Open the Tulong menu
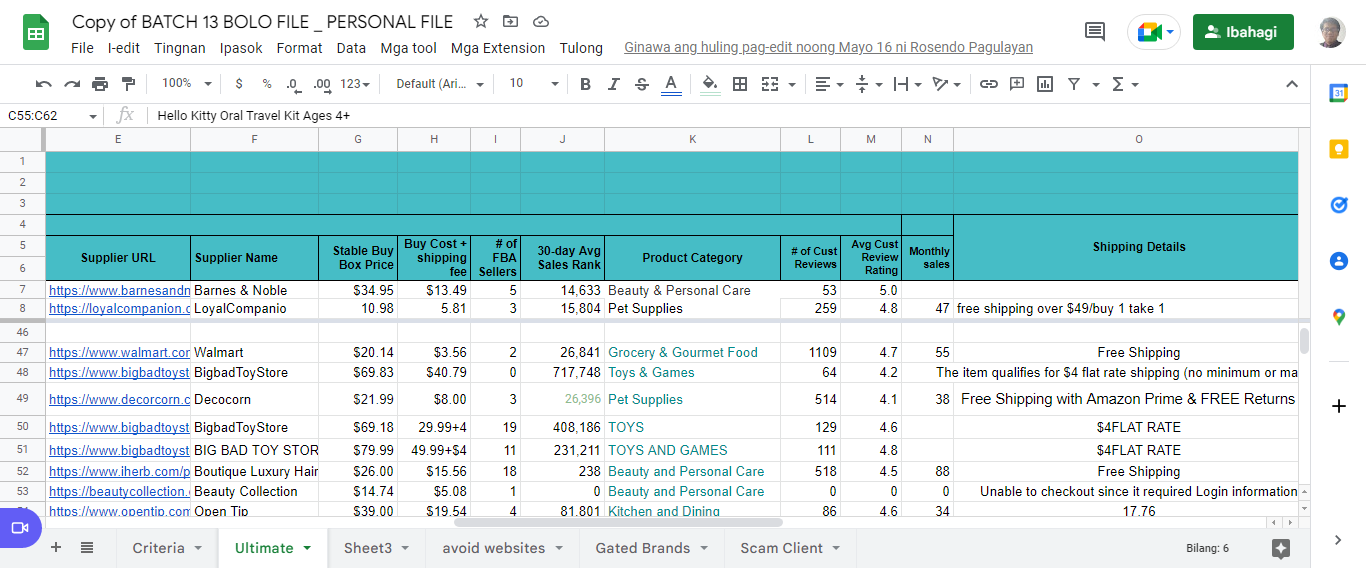The width and height of the screenshot is (1366, 568). click(581, 48)
